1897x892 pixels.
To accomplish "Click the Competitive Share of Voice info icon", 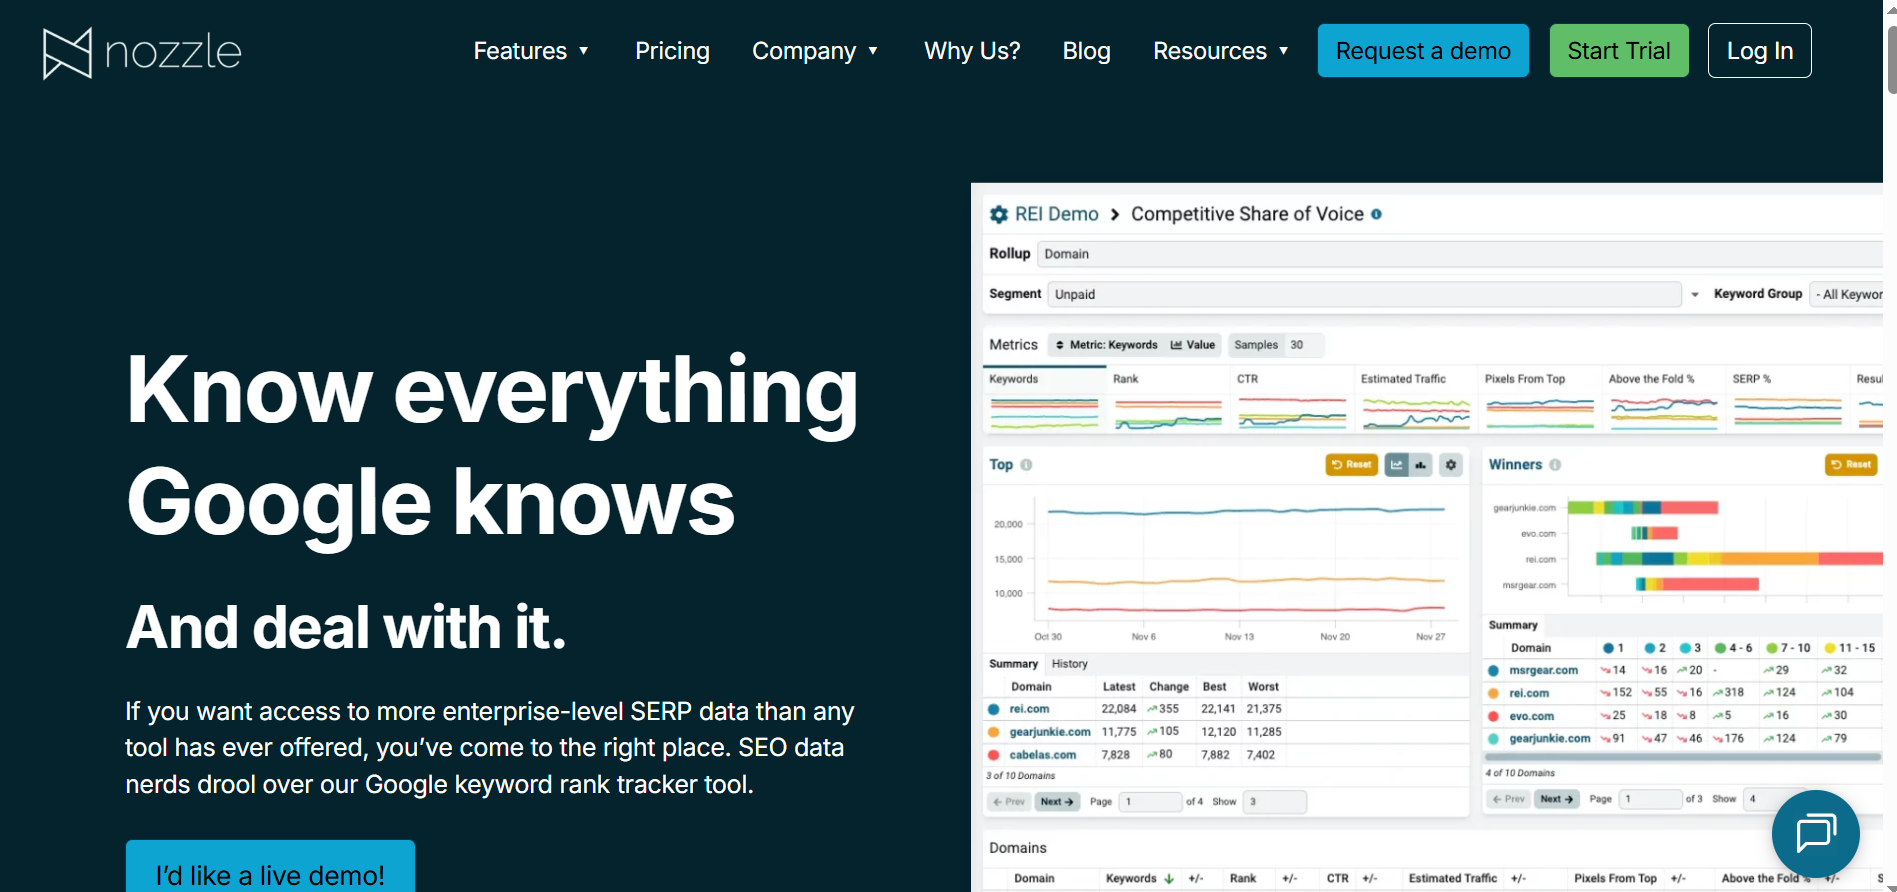I will [1376, 214].
